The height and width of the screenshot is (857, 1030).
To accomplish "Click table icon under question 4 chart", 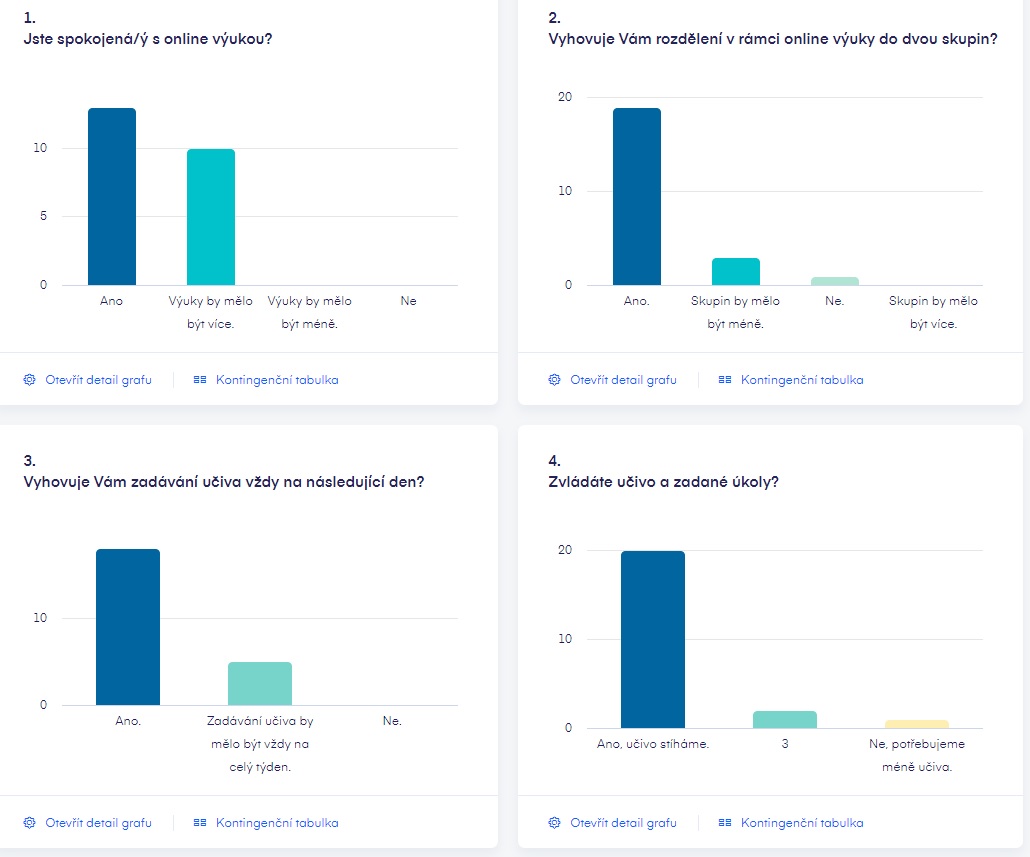I will (x=725, y=823).
